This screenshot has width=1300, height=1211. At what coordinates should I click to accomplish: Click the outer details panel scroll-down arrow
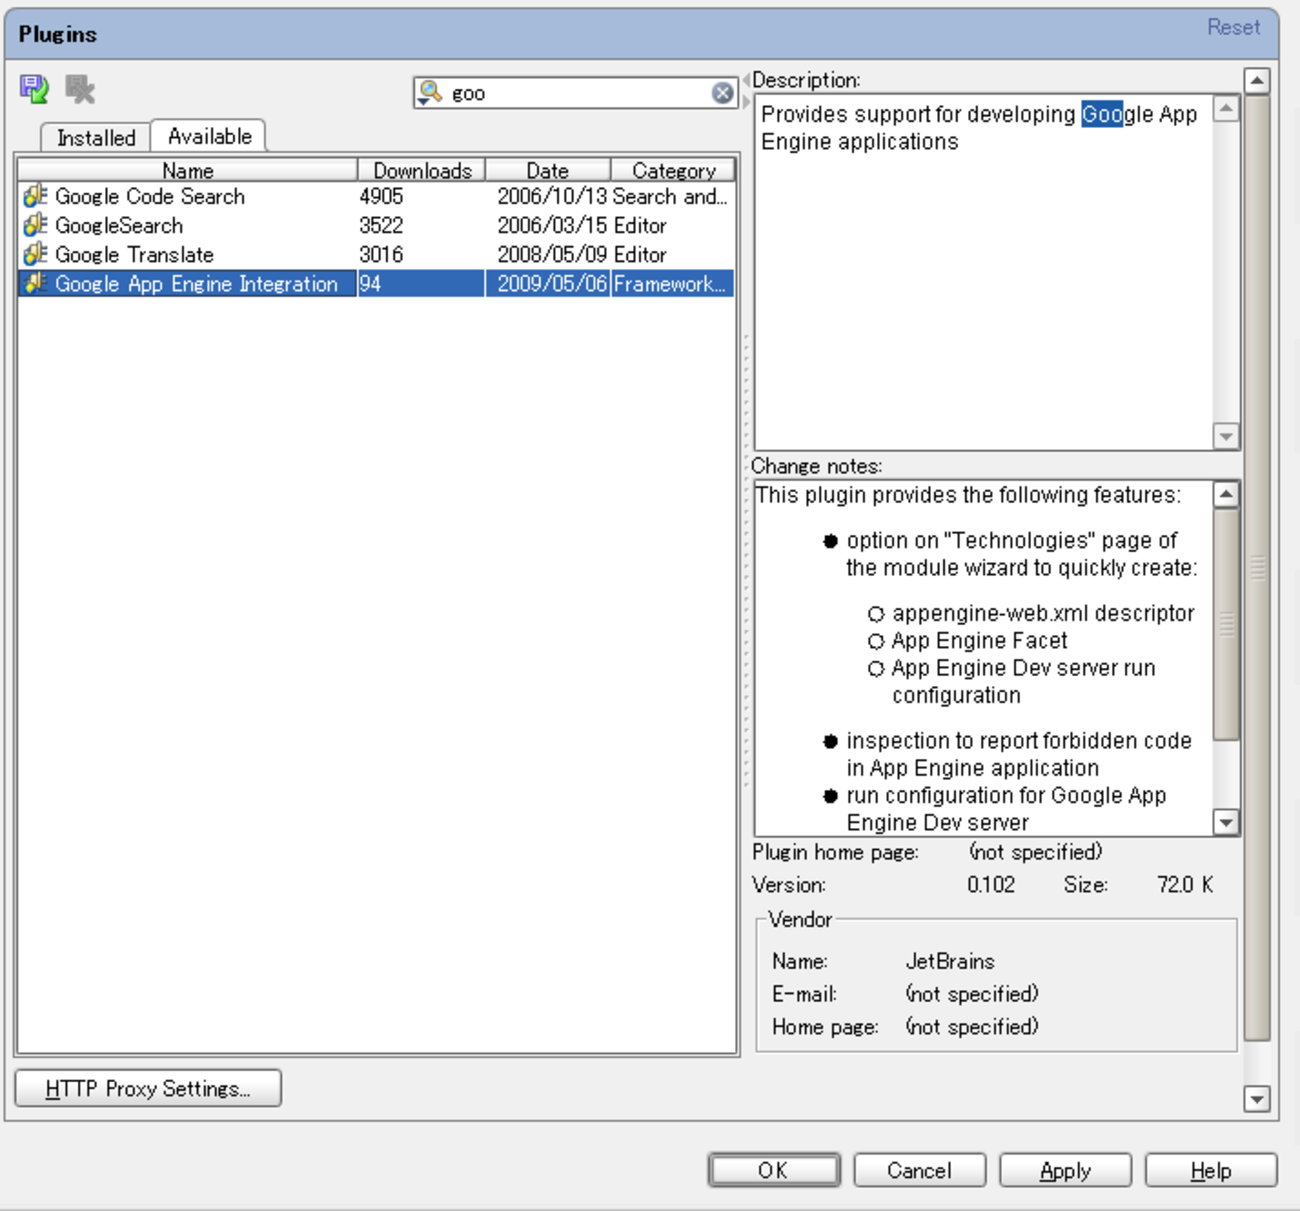click(x=1257, y=1098)
